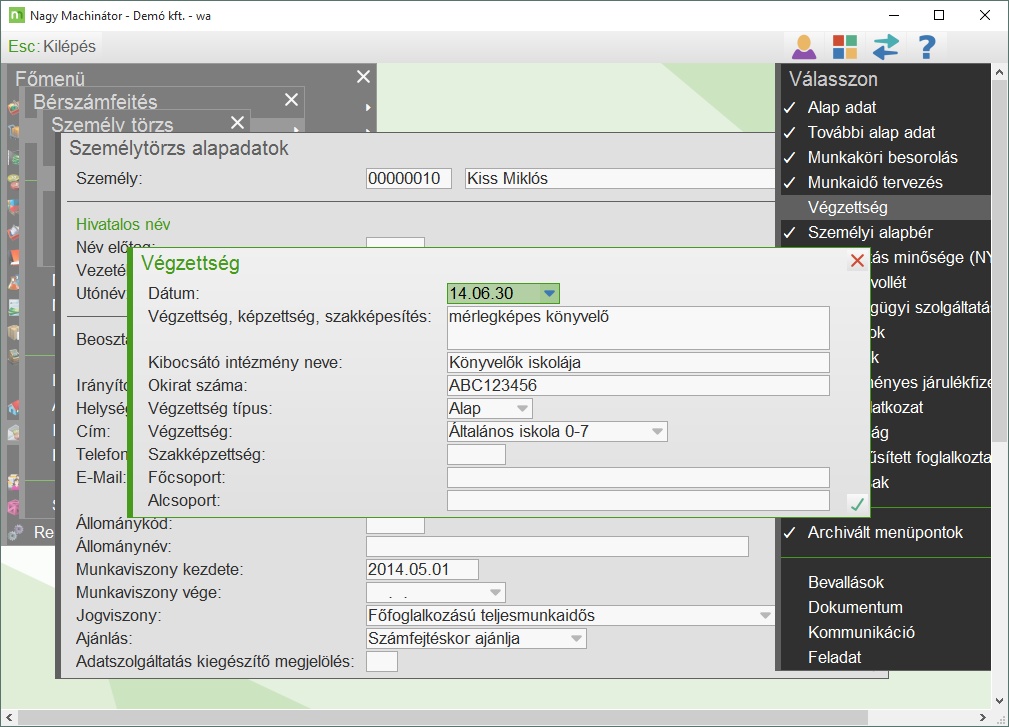This screenshot has height=727, width=1009.
Task: Click the Személy code field 00000010
Action: click(x=409, y=178)
